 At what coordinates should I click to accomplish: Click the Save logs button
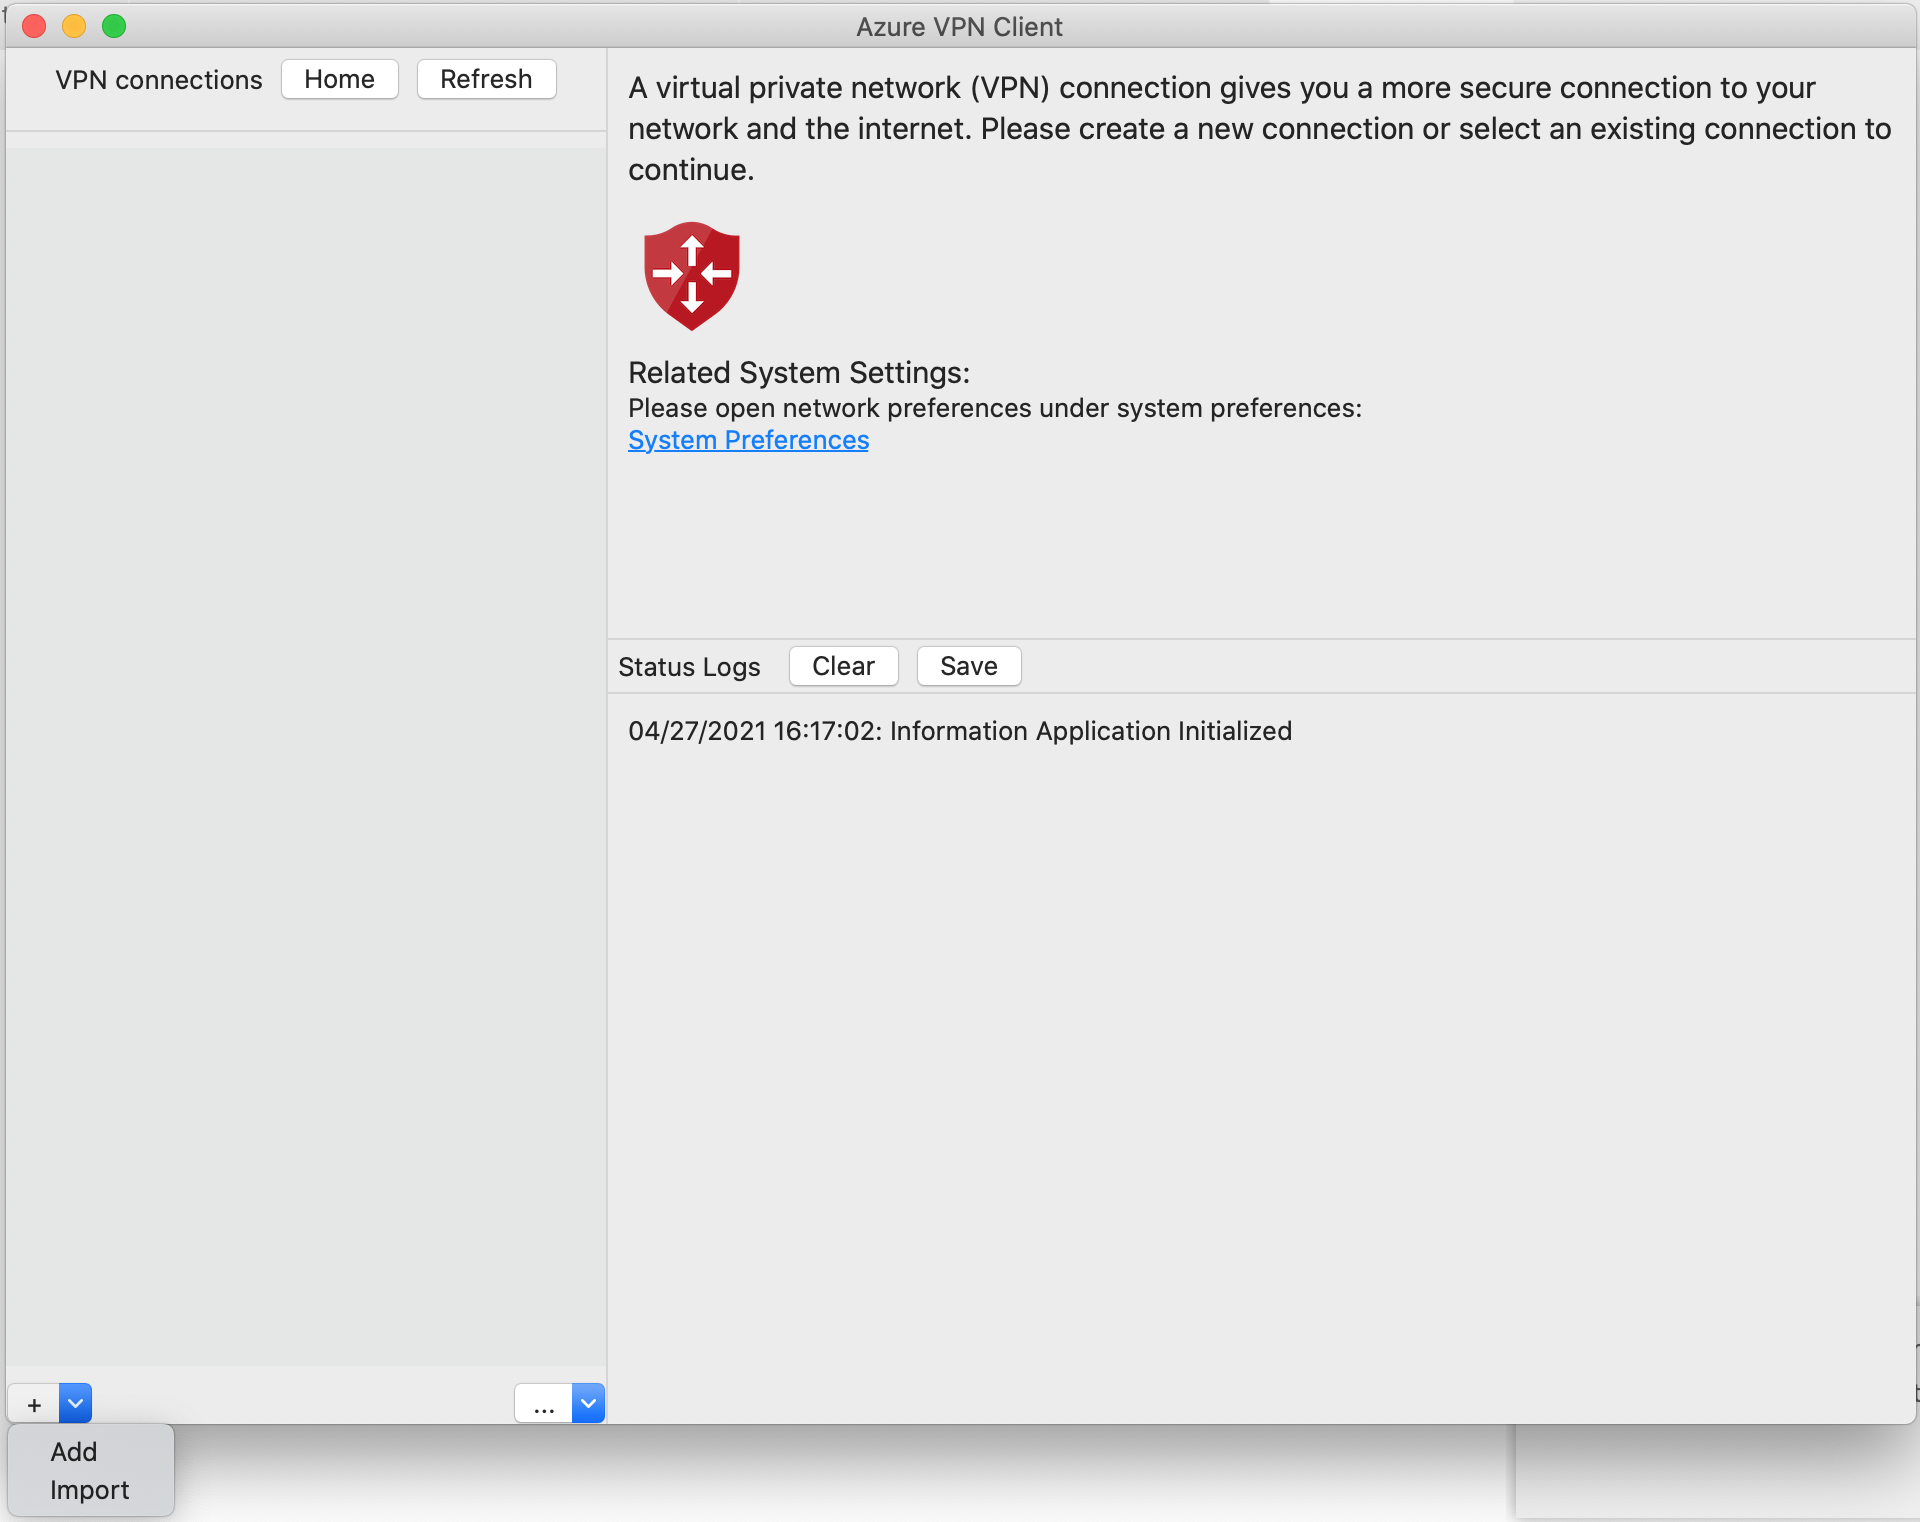(x=968, y=667)
